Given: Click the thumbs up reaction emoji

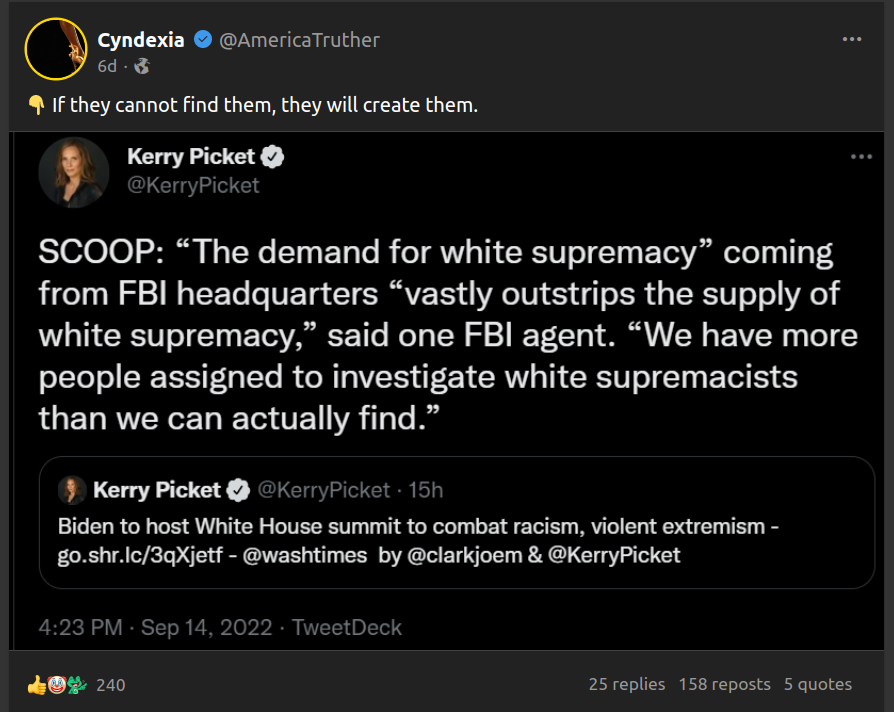Looking at the screenshot, I should 37,685.
